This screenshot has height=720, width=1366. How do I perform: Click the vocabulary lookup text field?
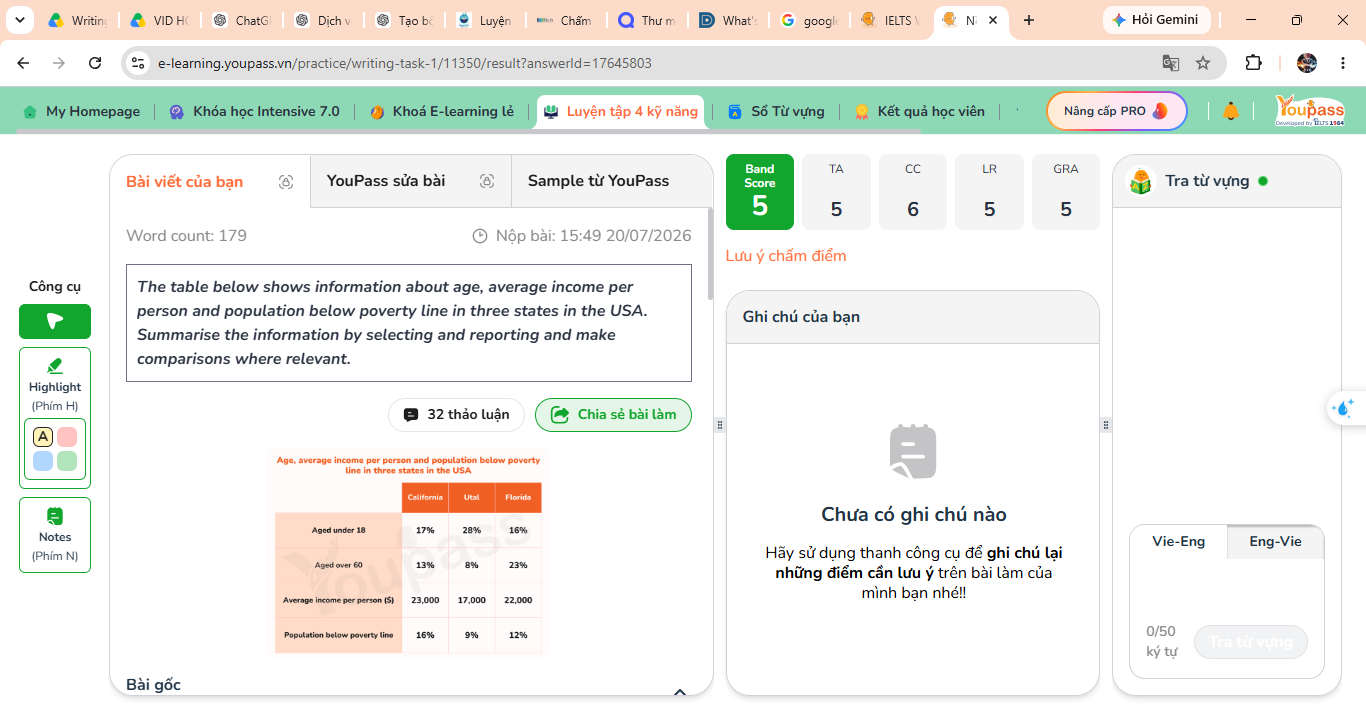click(x=1227, y=590)
